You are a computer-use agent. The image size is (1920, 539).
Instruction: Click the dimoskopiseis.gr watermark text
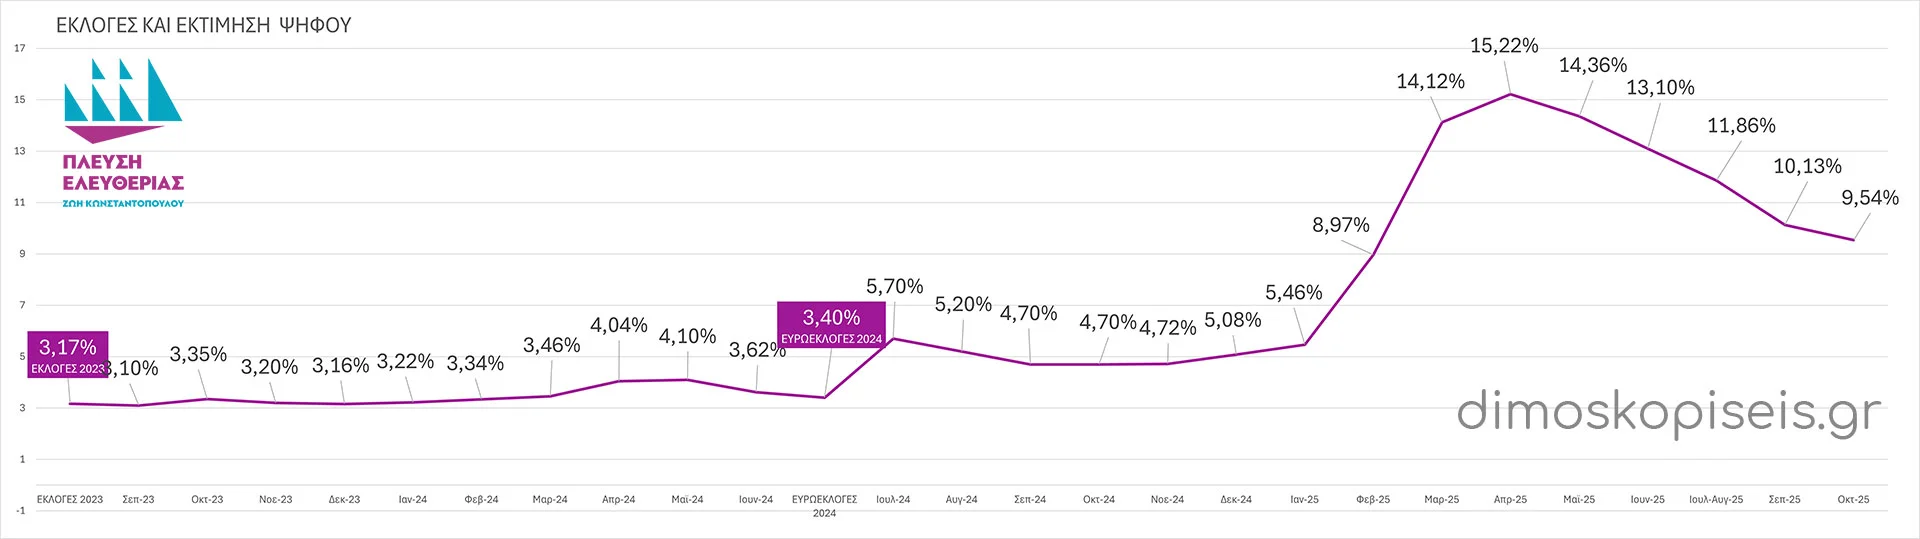coord(1668,412)
